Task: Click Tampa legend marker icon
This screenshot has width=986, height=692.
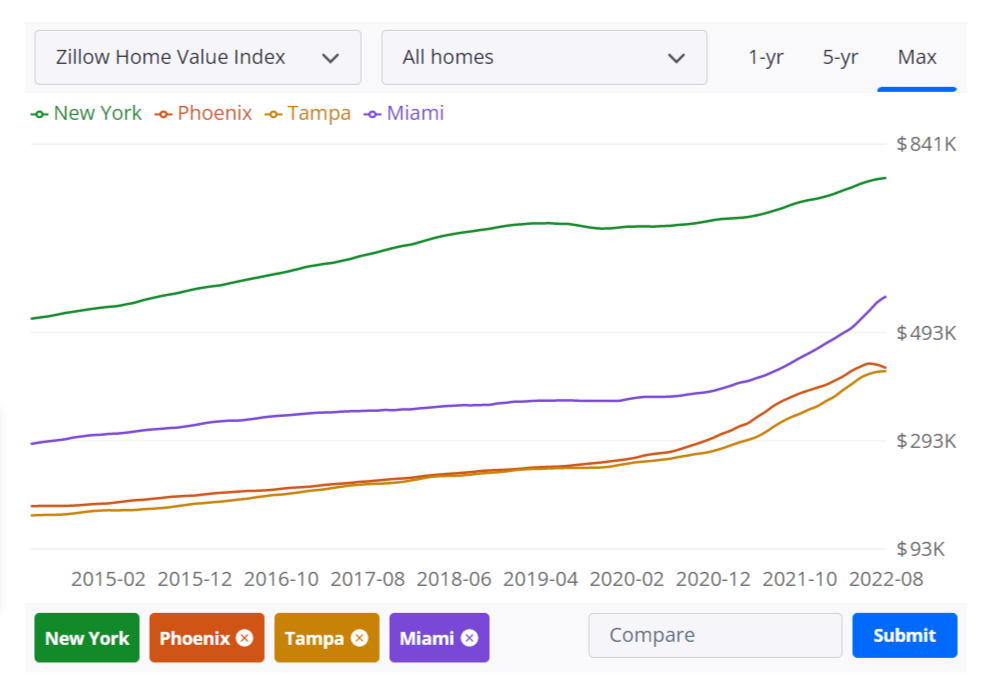Action: 274,114
